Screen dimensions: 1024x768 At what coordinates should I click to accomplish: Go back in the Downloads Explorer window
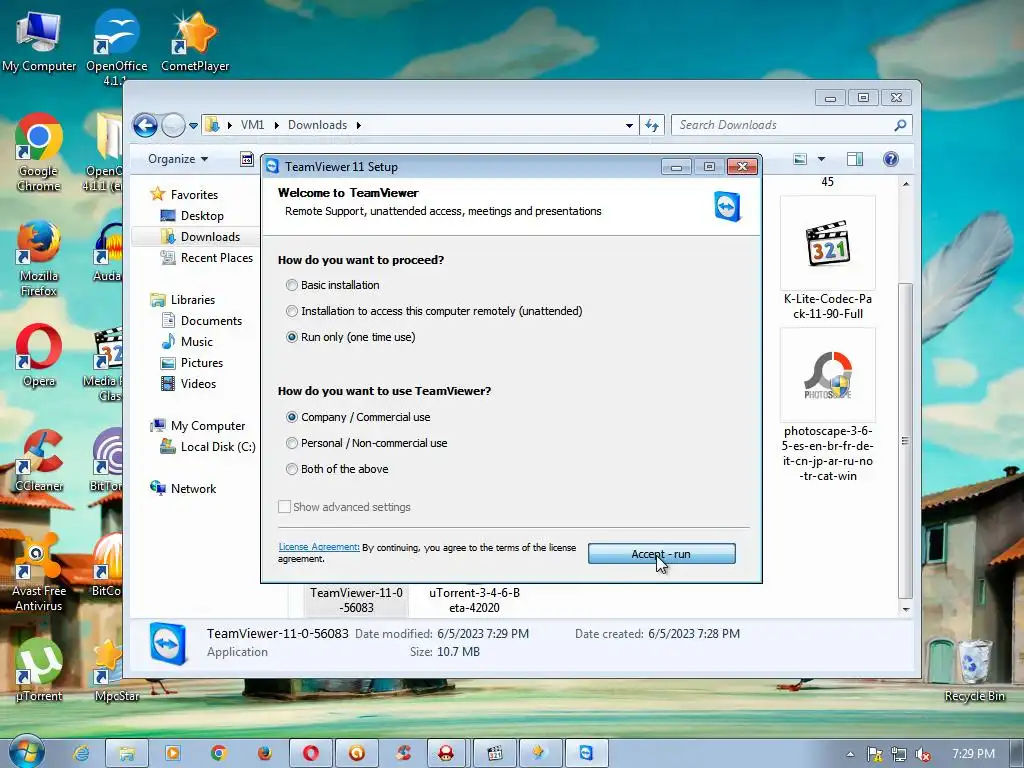click(145, 125)
